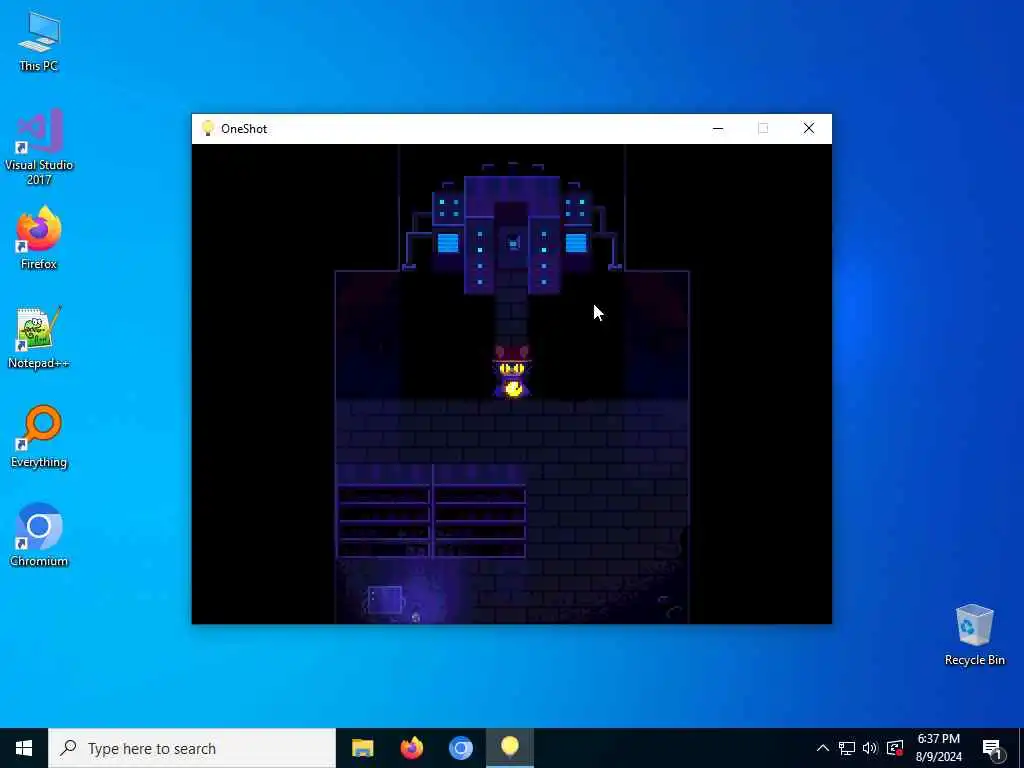Open the notification center icon
This screenshot has height=768, width=1024.
point(992,748)
